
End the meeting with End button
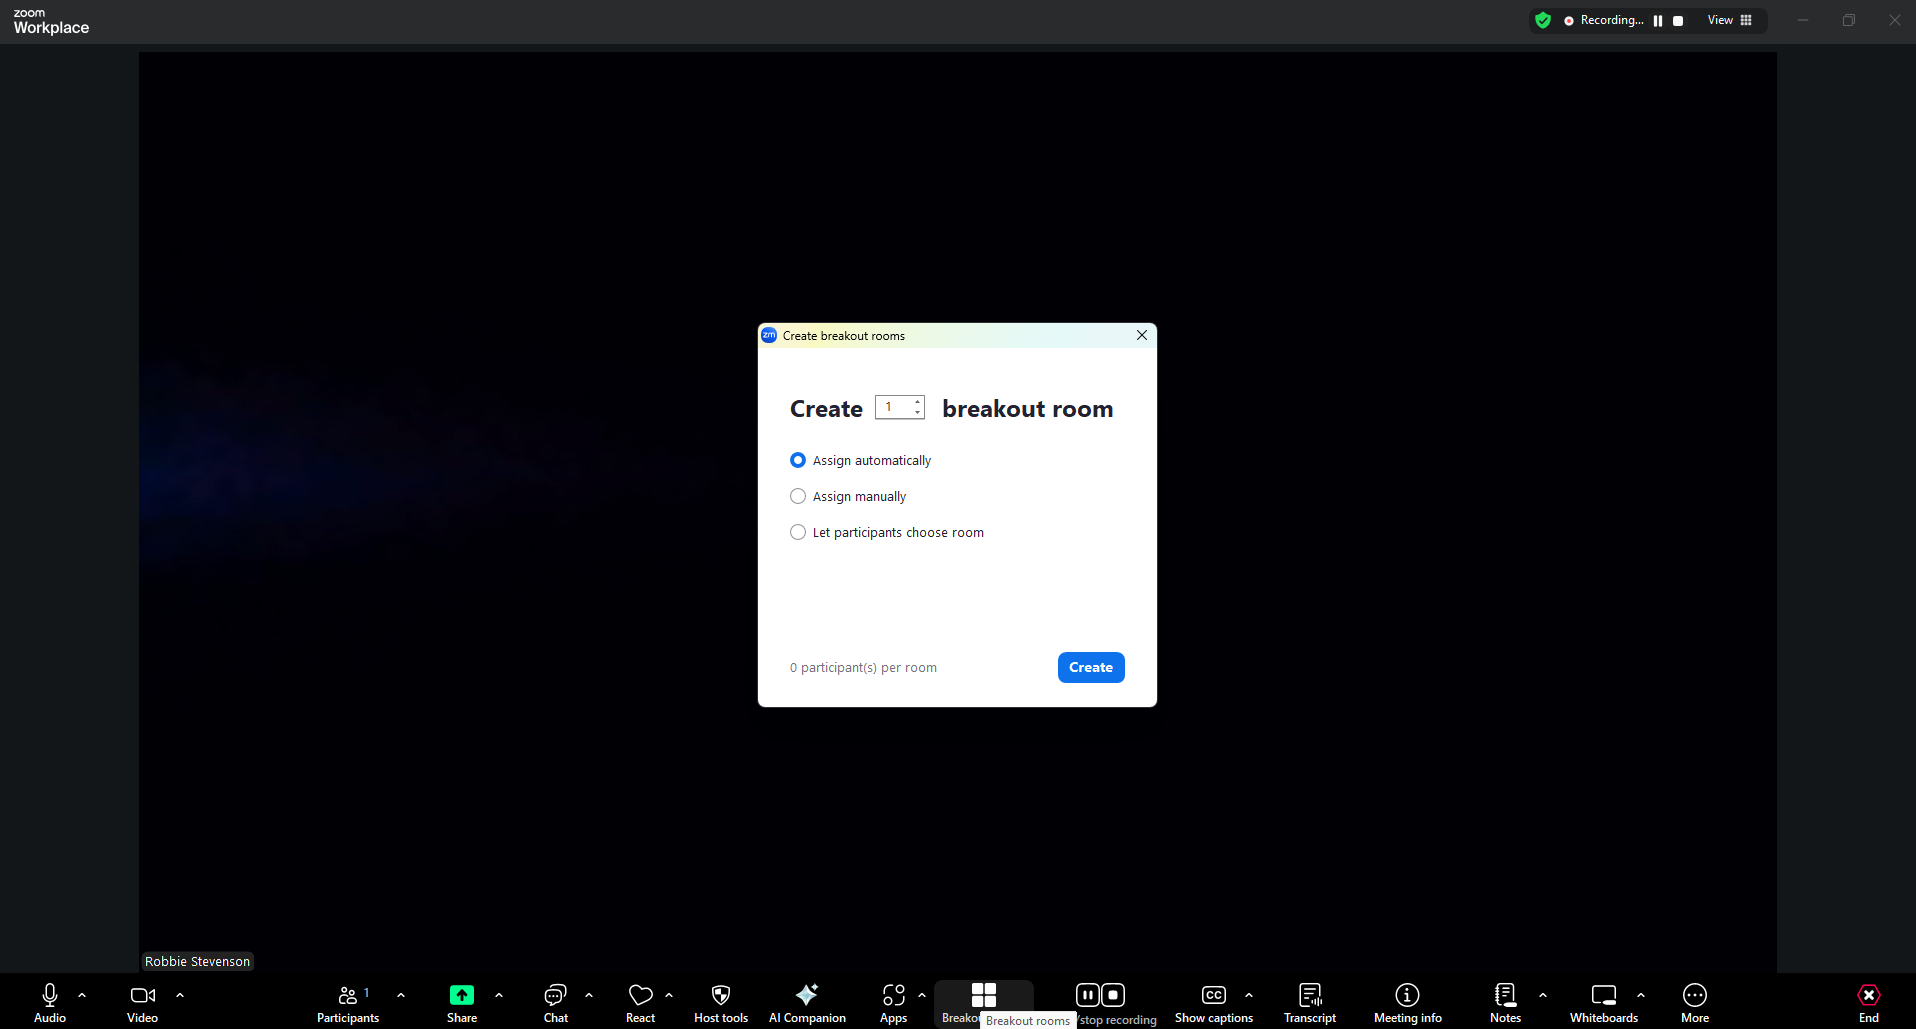pyautogui.click(x=1868, y=995)
